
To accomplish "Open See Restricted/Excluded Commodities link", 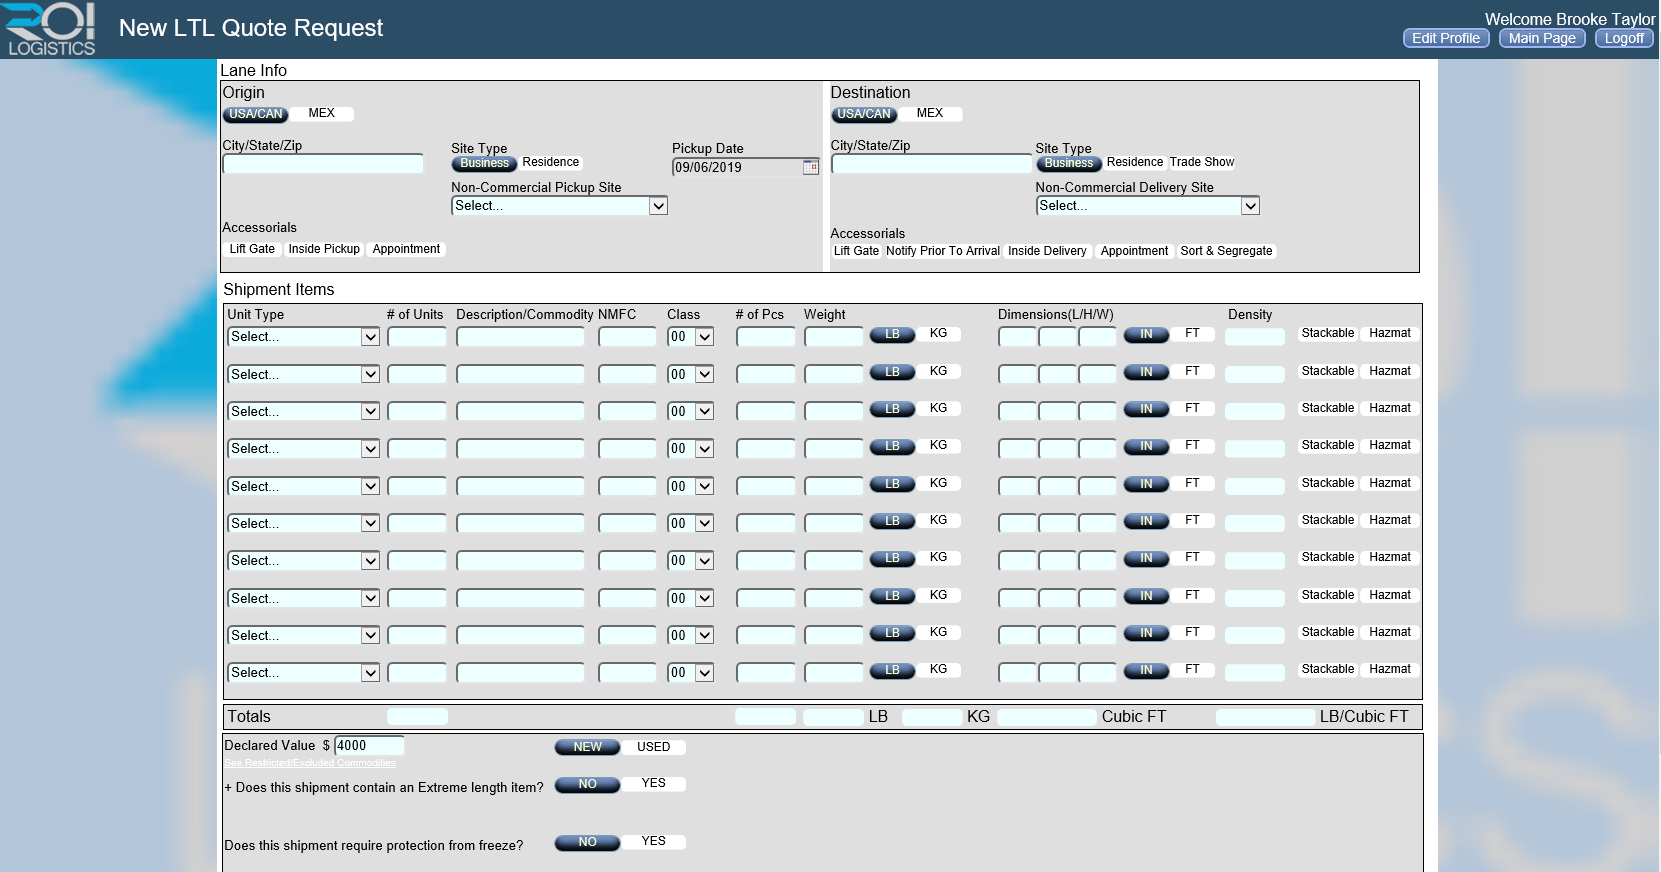I will 310,763.
